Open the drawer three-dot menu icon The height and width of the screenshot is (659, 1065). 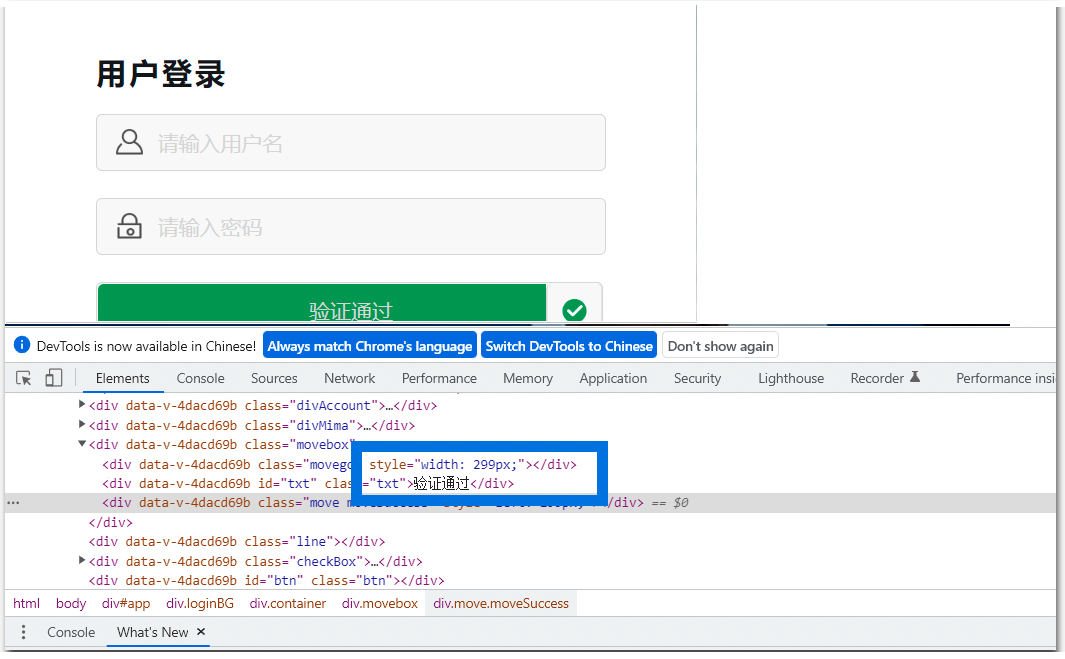[23, 632]
